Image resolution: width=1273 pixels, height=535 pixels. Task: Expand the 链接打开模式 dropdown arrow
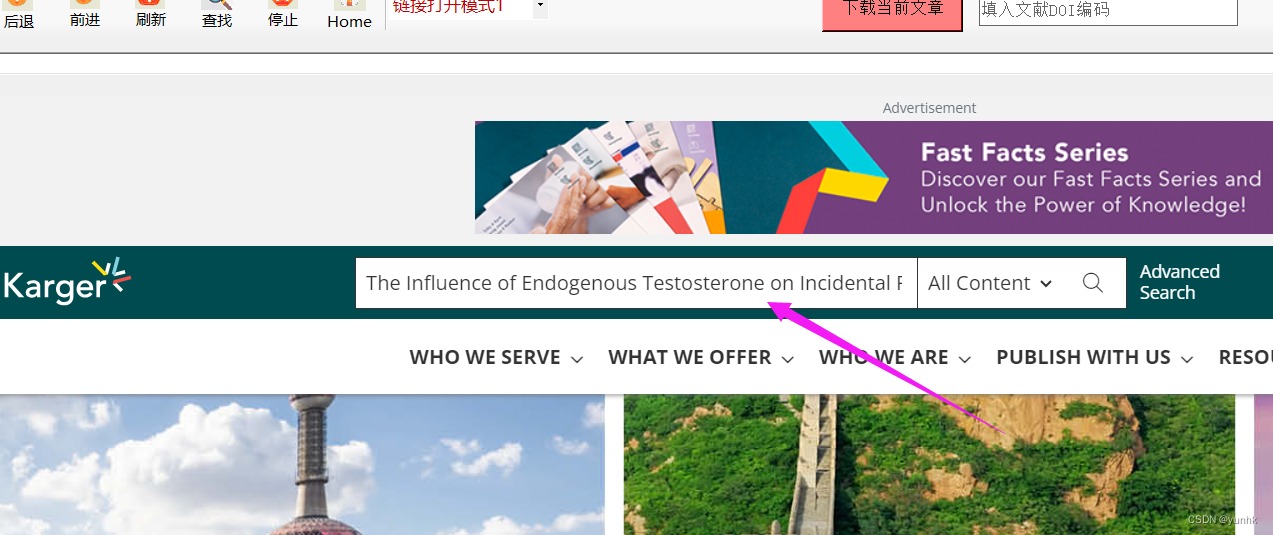point(540,7)
